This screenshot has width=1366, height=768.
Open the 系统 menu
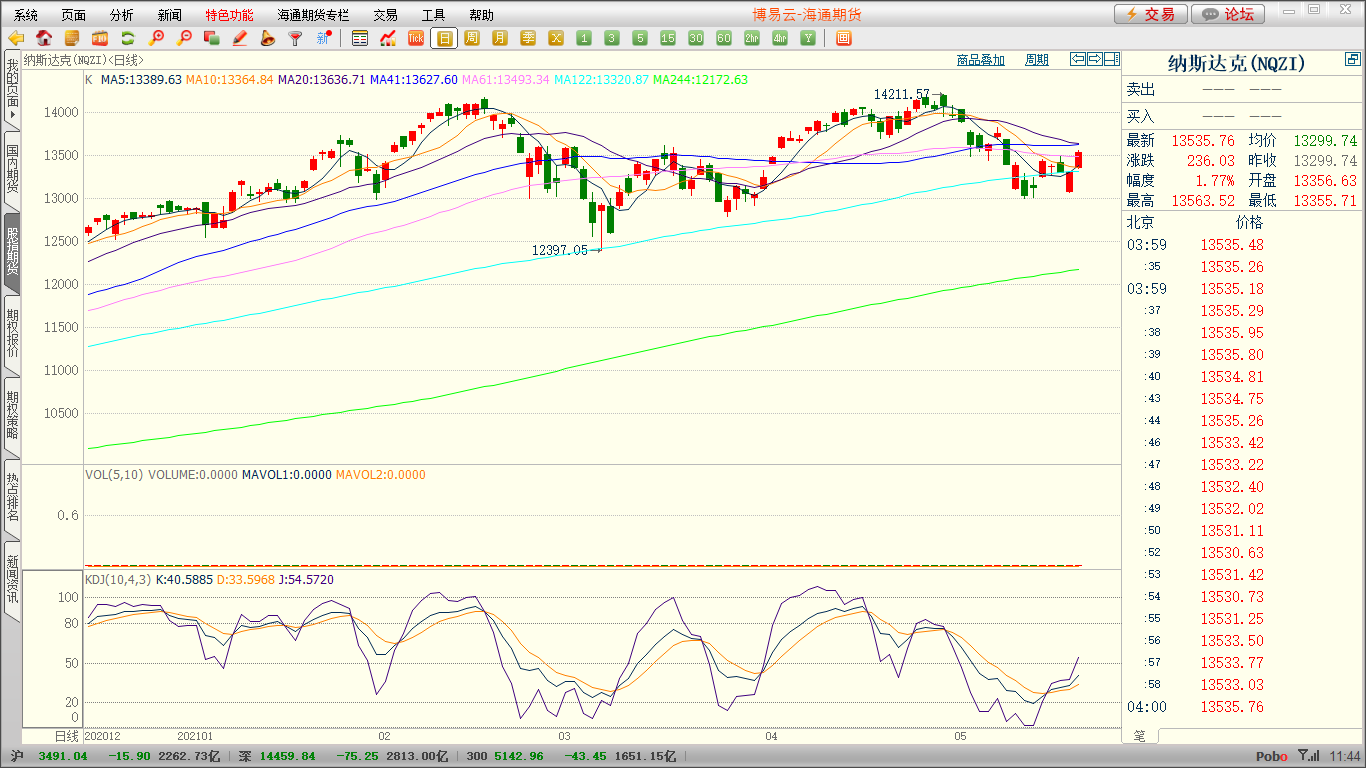pos(26,15)
